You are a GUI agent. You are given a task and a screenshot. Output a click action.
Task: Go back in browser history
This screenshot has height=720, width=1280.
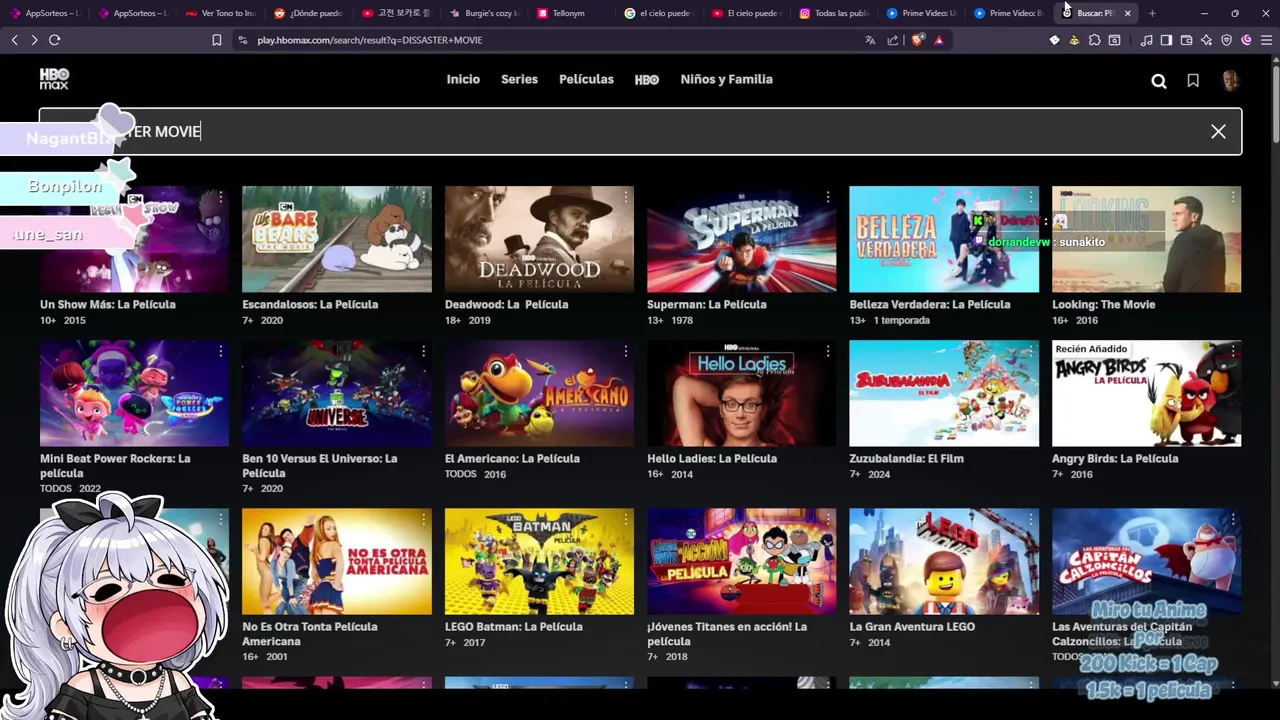click(x=14, y=40)
